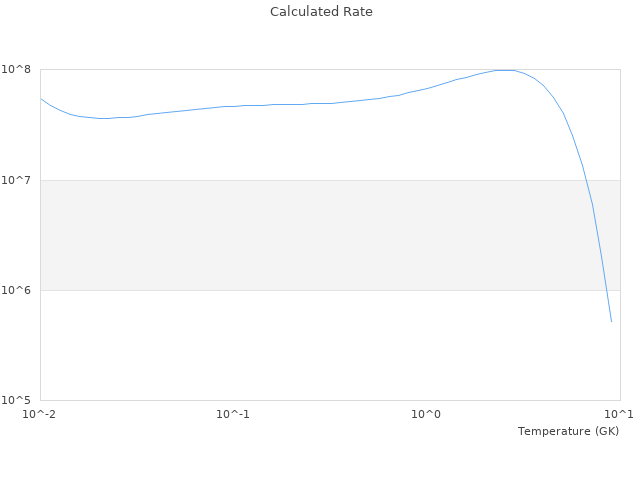Click the 10^1 x-axis tick label

tap(619, 414)
